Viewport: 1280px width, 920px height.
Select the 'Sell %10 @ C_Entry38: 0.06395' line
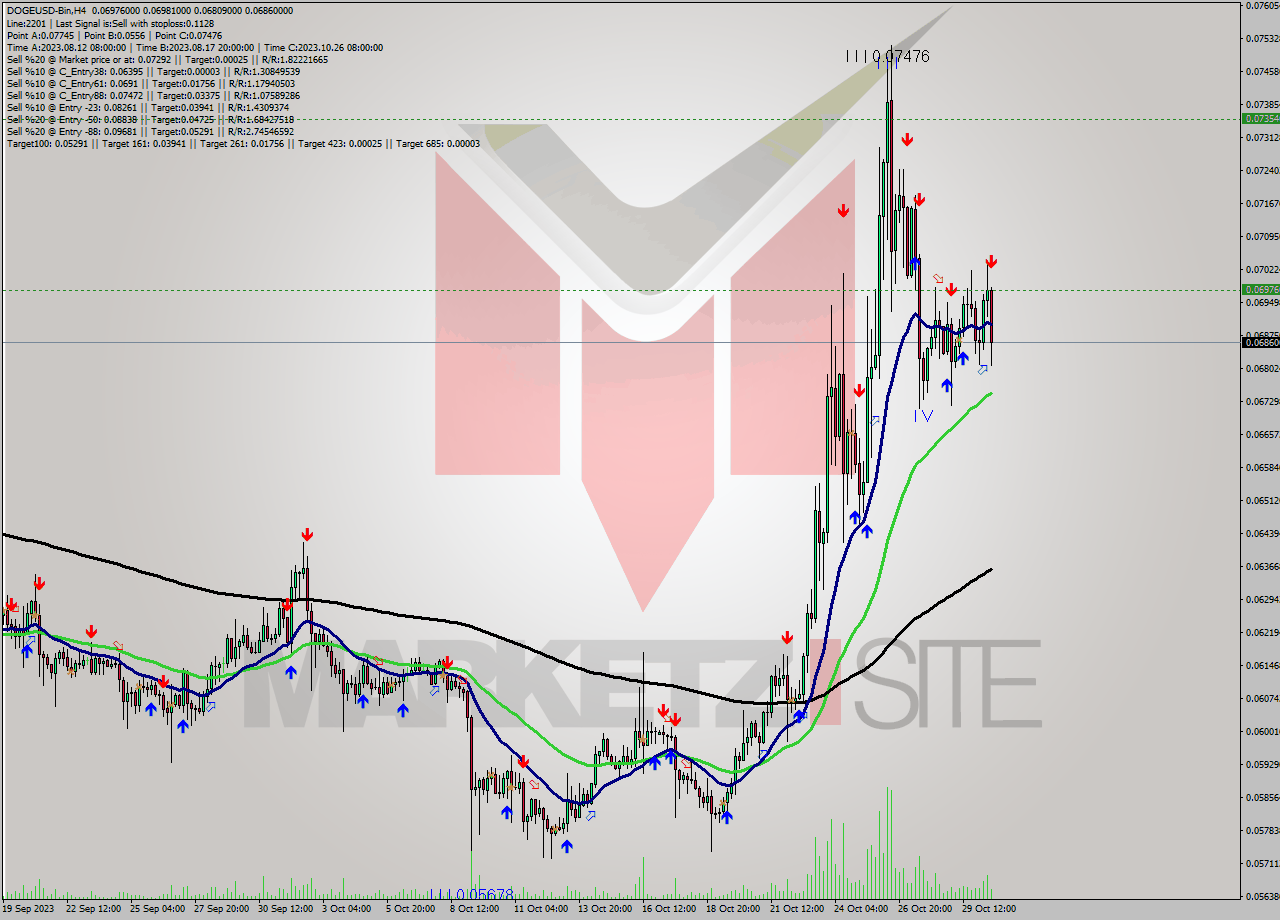point(153,71)
